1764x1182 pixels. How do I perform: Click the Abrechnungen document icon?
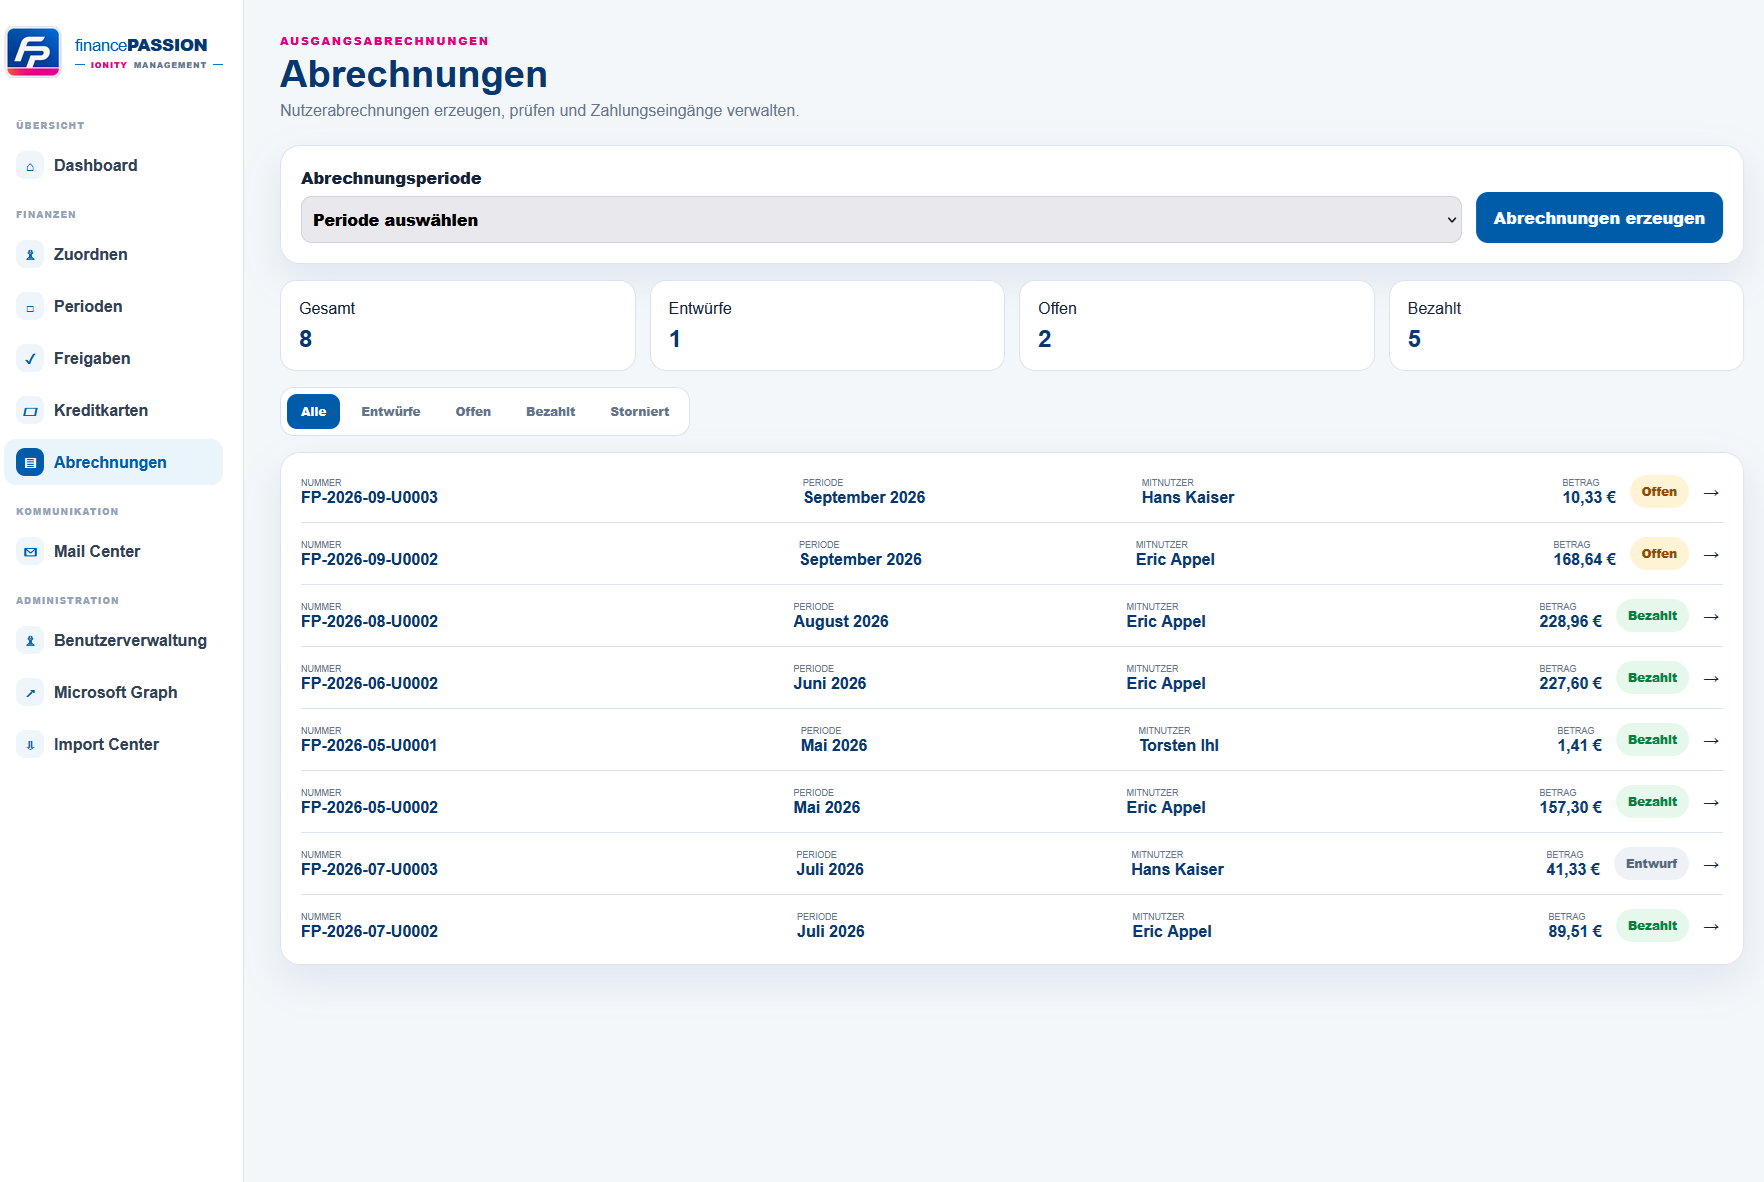(30, 463)
